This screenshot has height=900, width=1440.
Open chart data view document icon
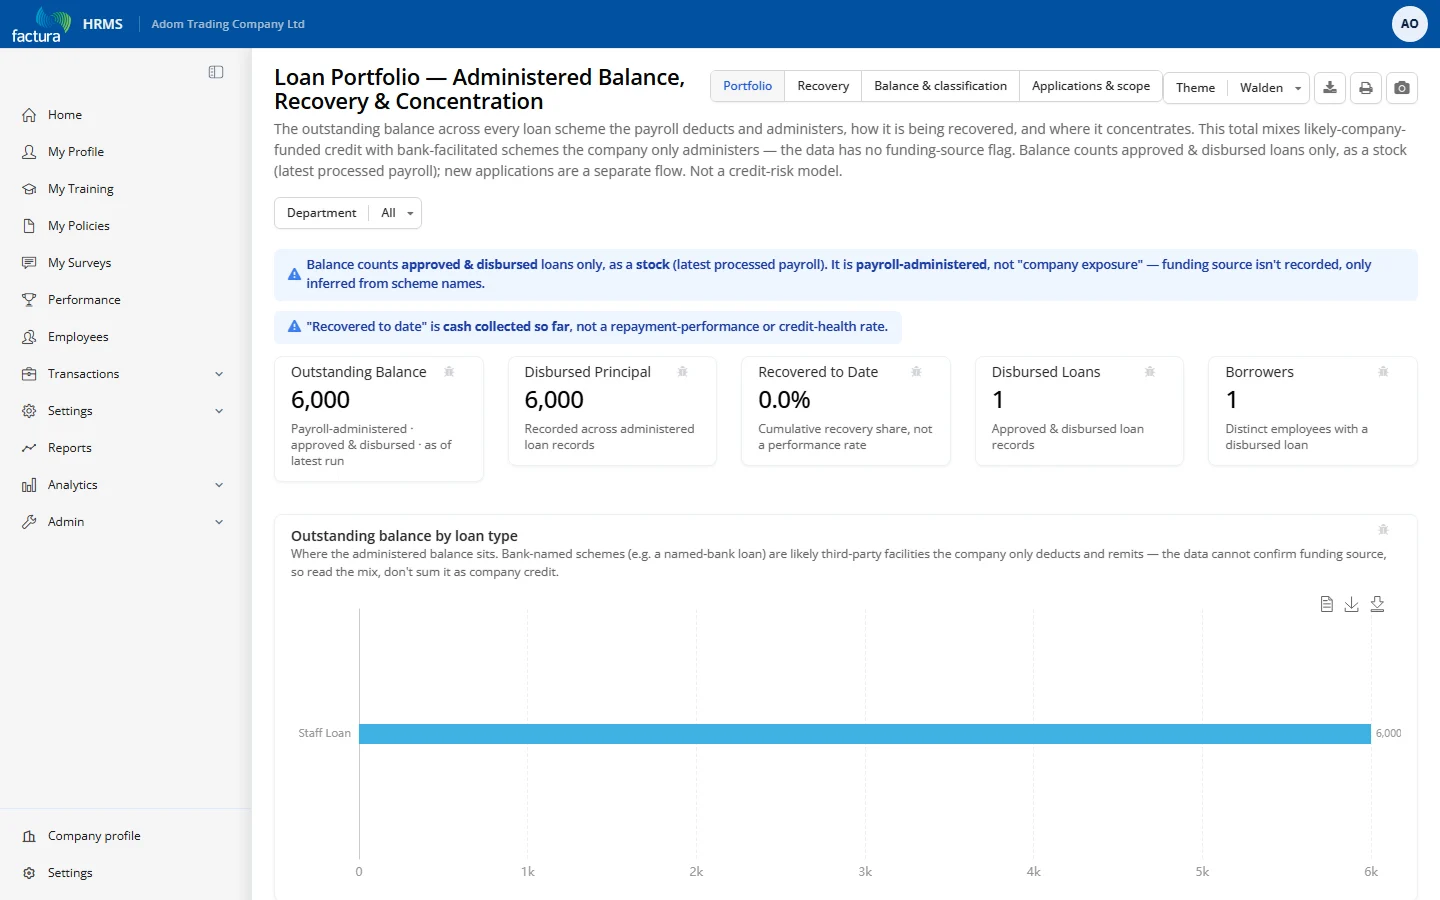pos(1327,604)
